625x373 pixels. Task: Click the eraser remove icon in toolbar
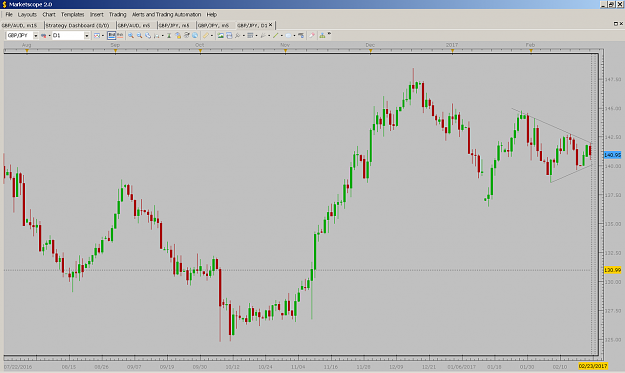[x=312, y=35]
